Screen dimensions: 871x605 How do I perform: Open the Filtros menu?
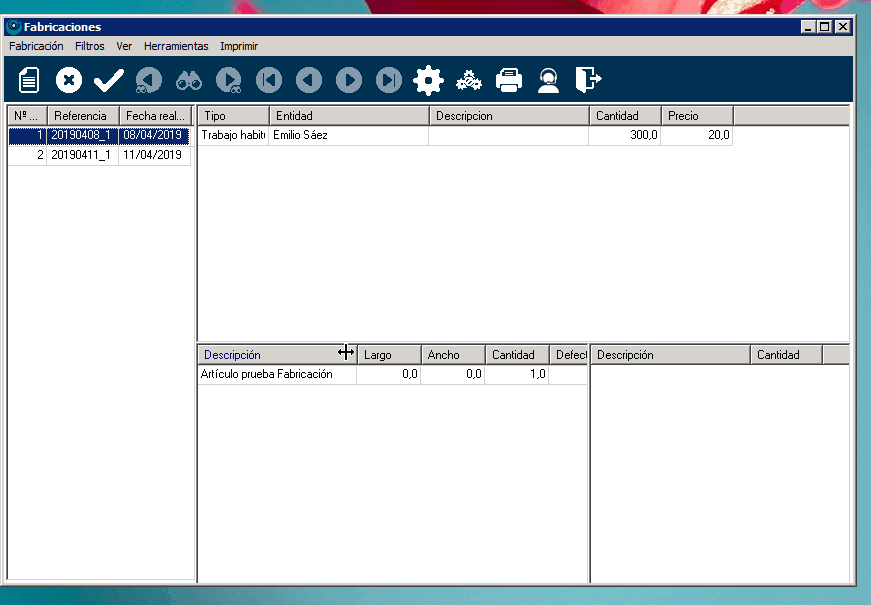[x=90, y=46]
